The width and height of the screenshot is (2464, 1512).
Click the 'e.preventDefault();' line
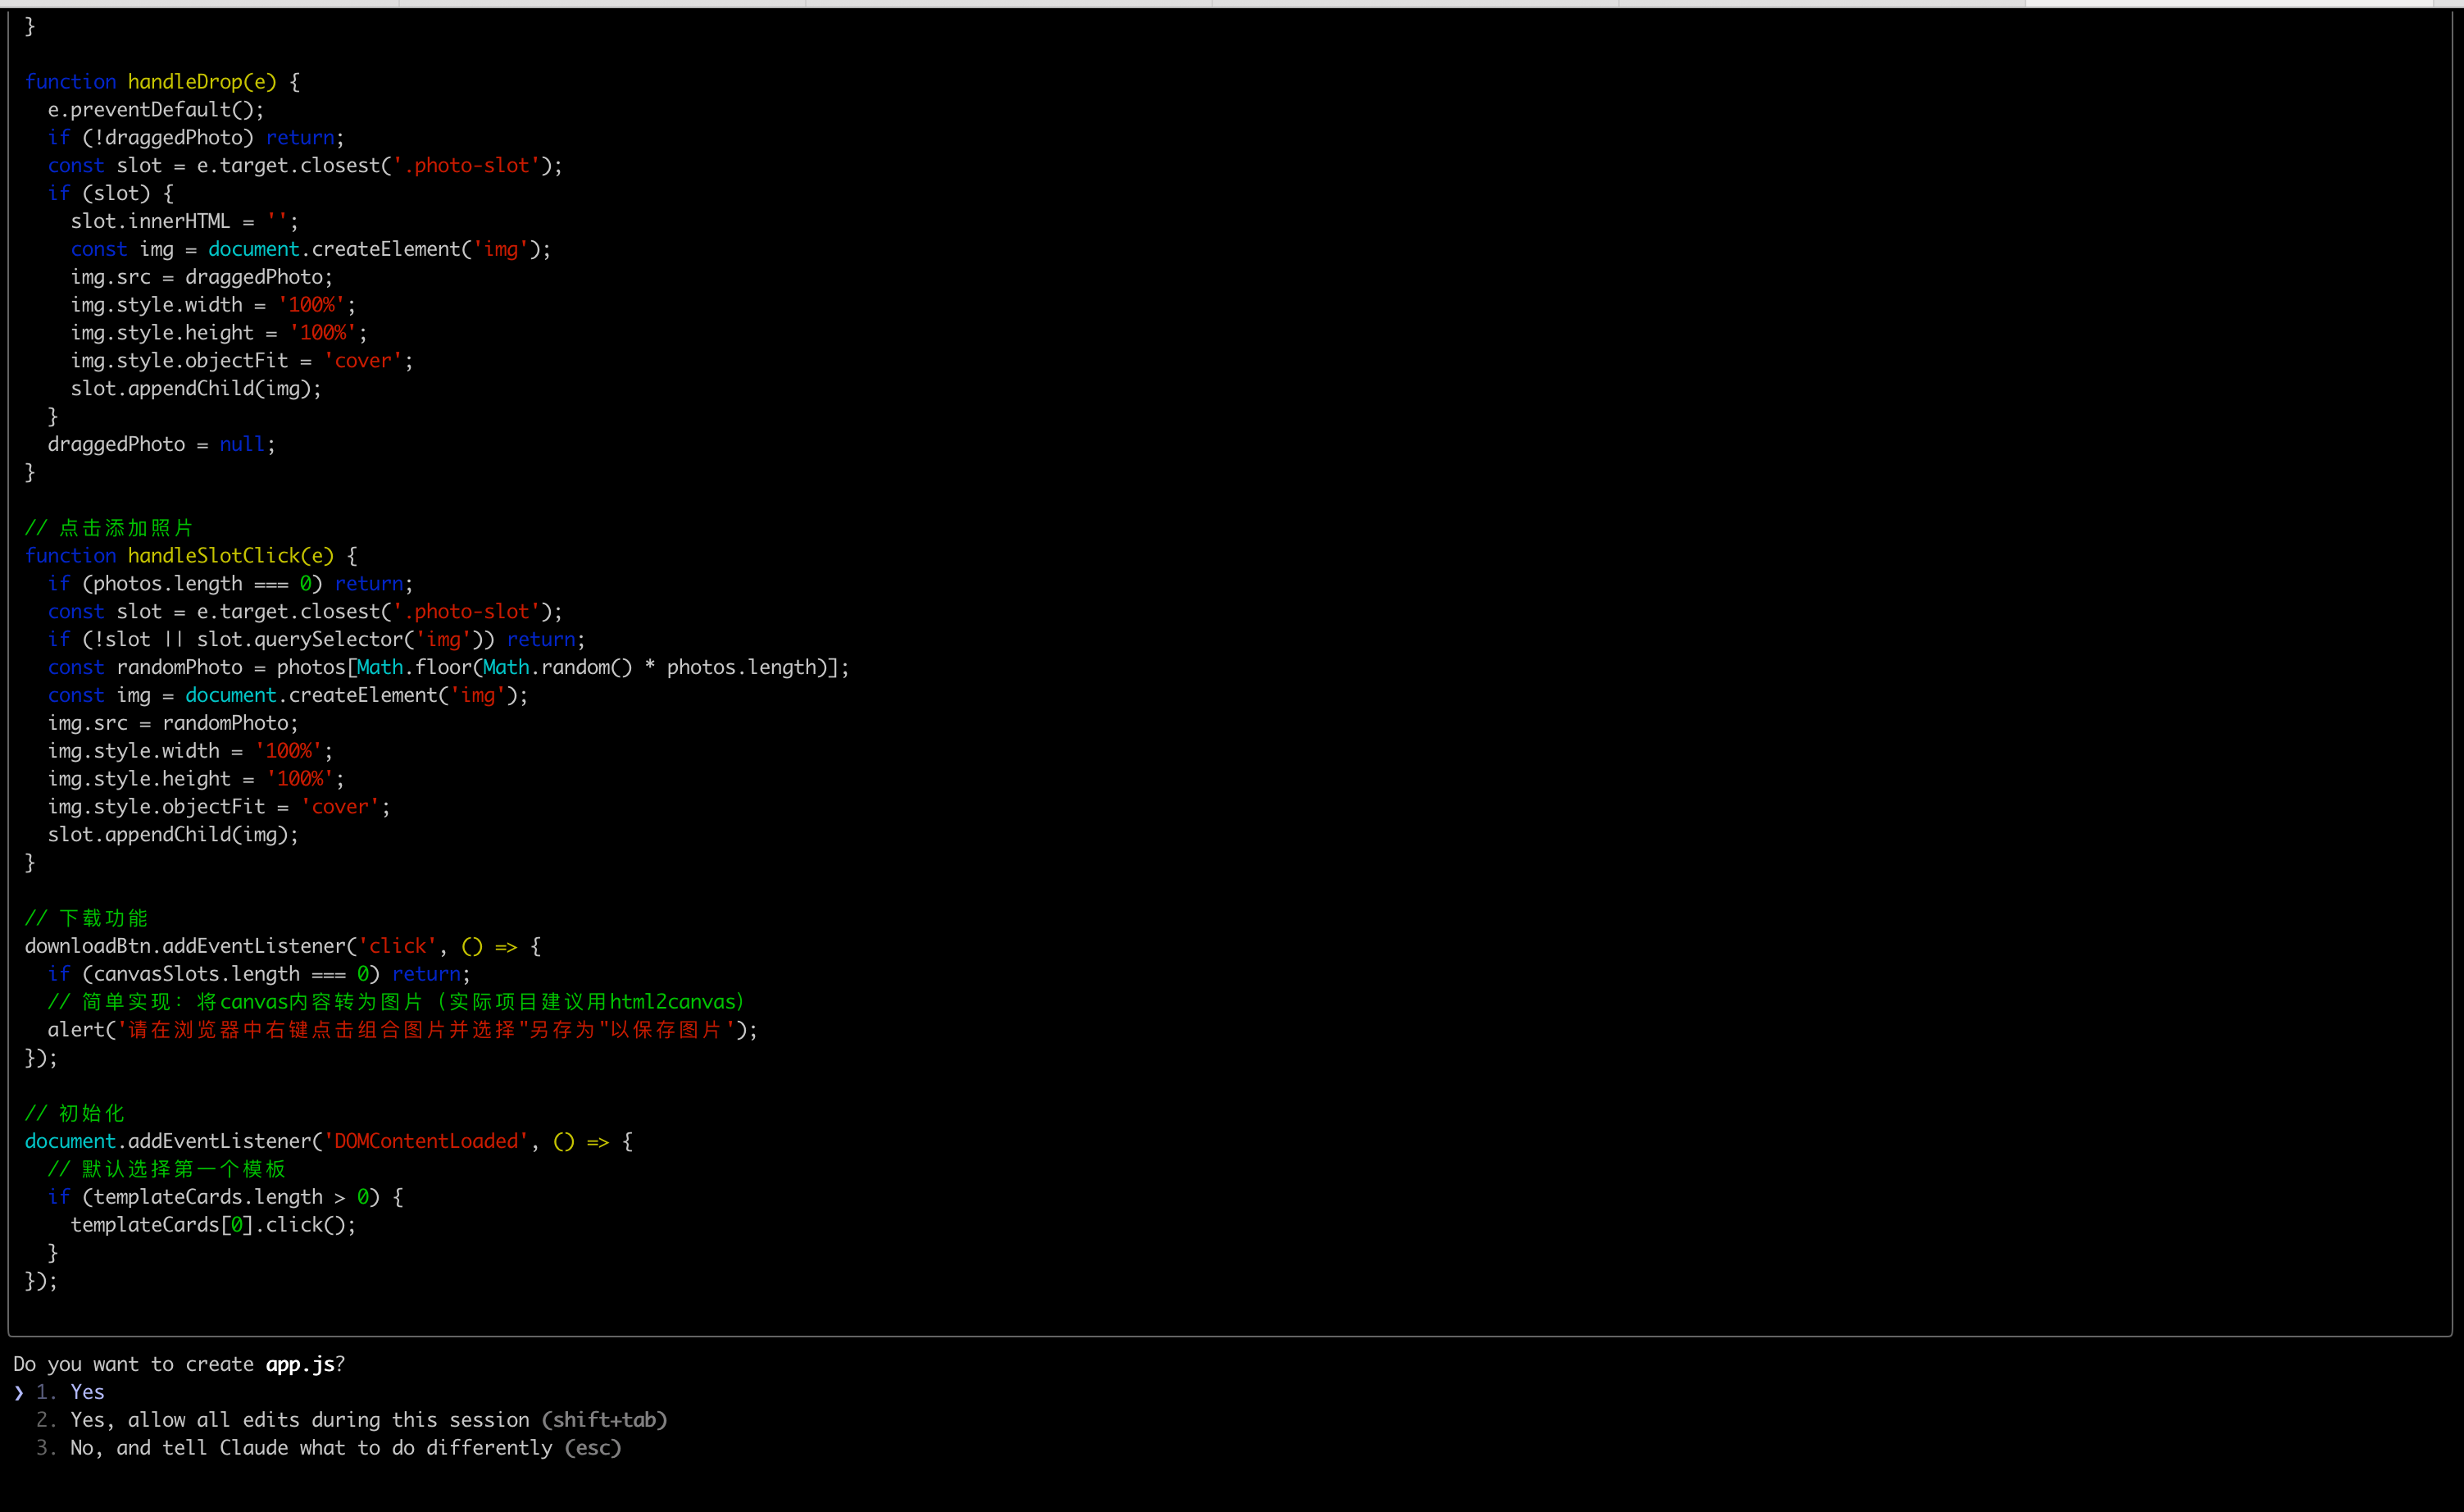tap(156, 110)
